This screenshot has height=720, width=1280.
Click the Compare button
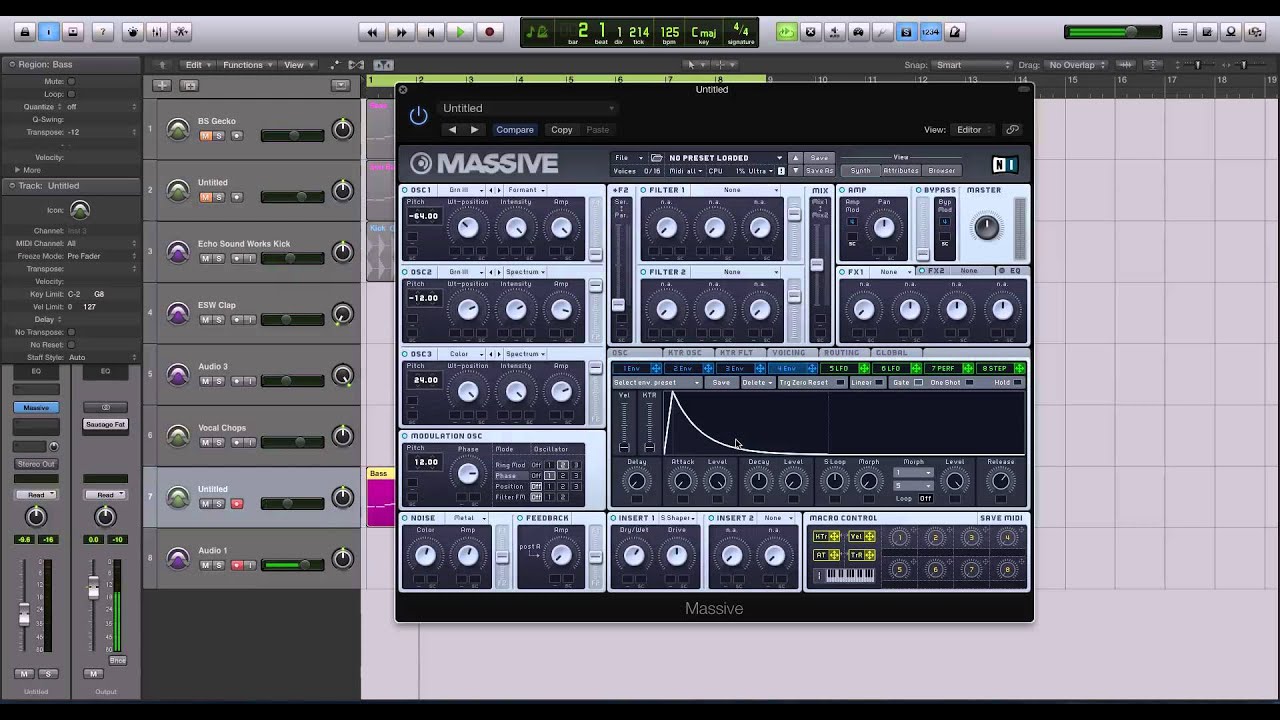515,129
